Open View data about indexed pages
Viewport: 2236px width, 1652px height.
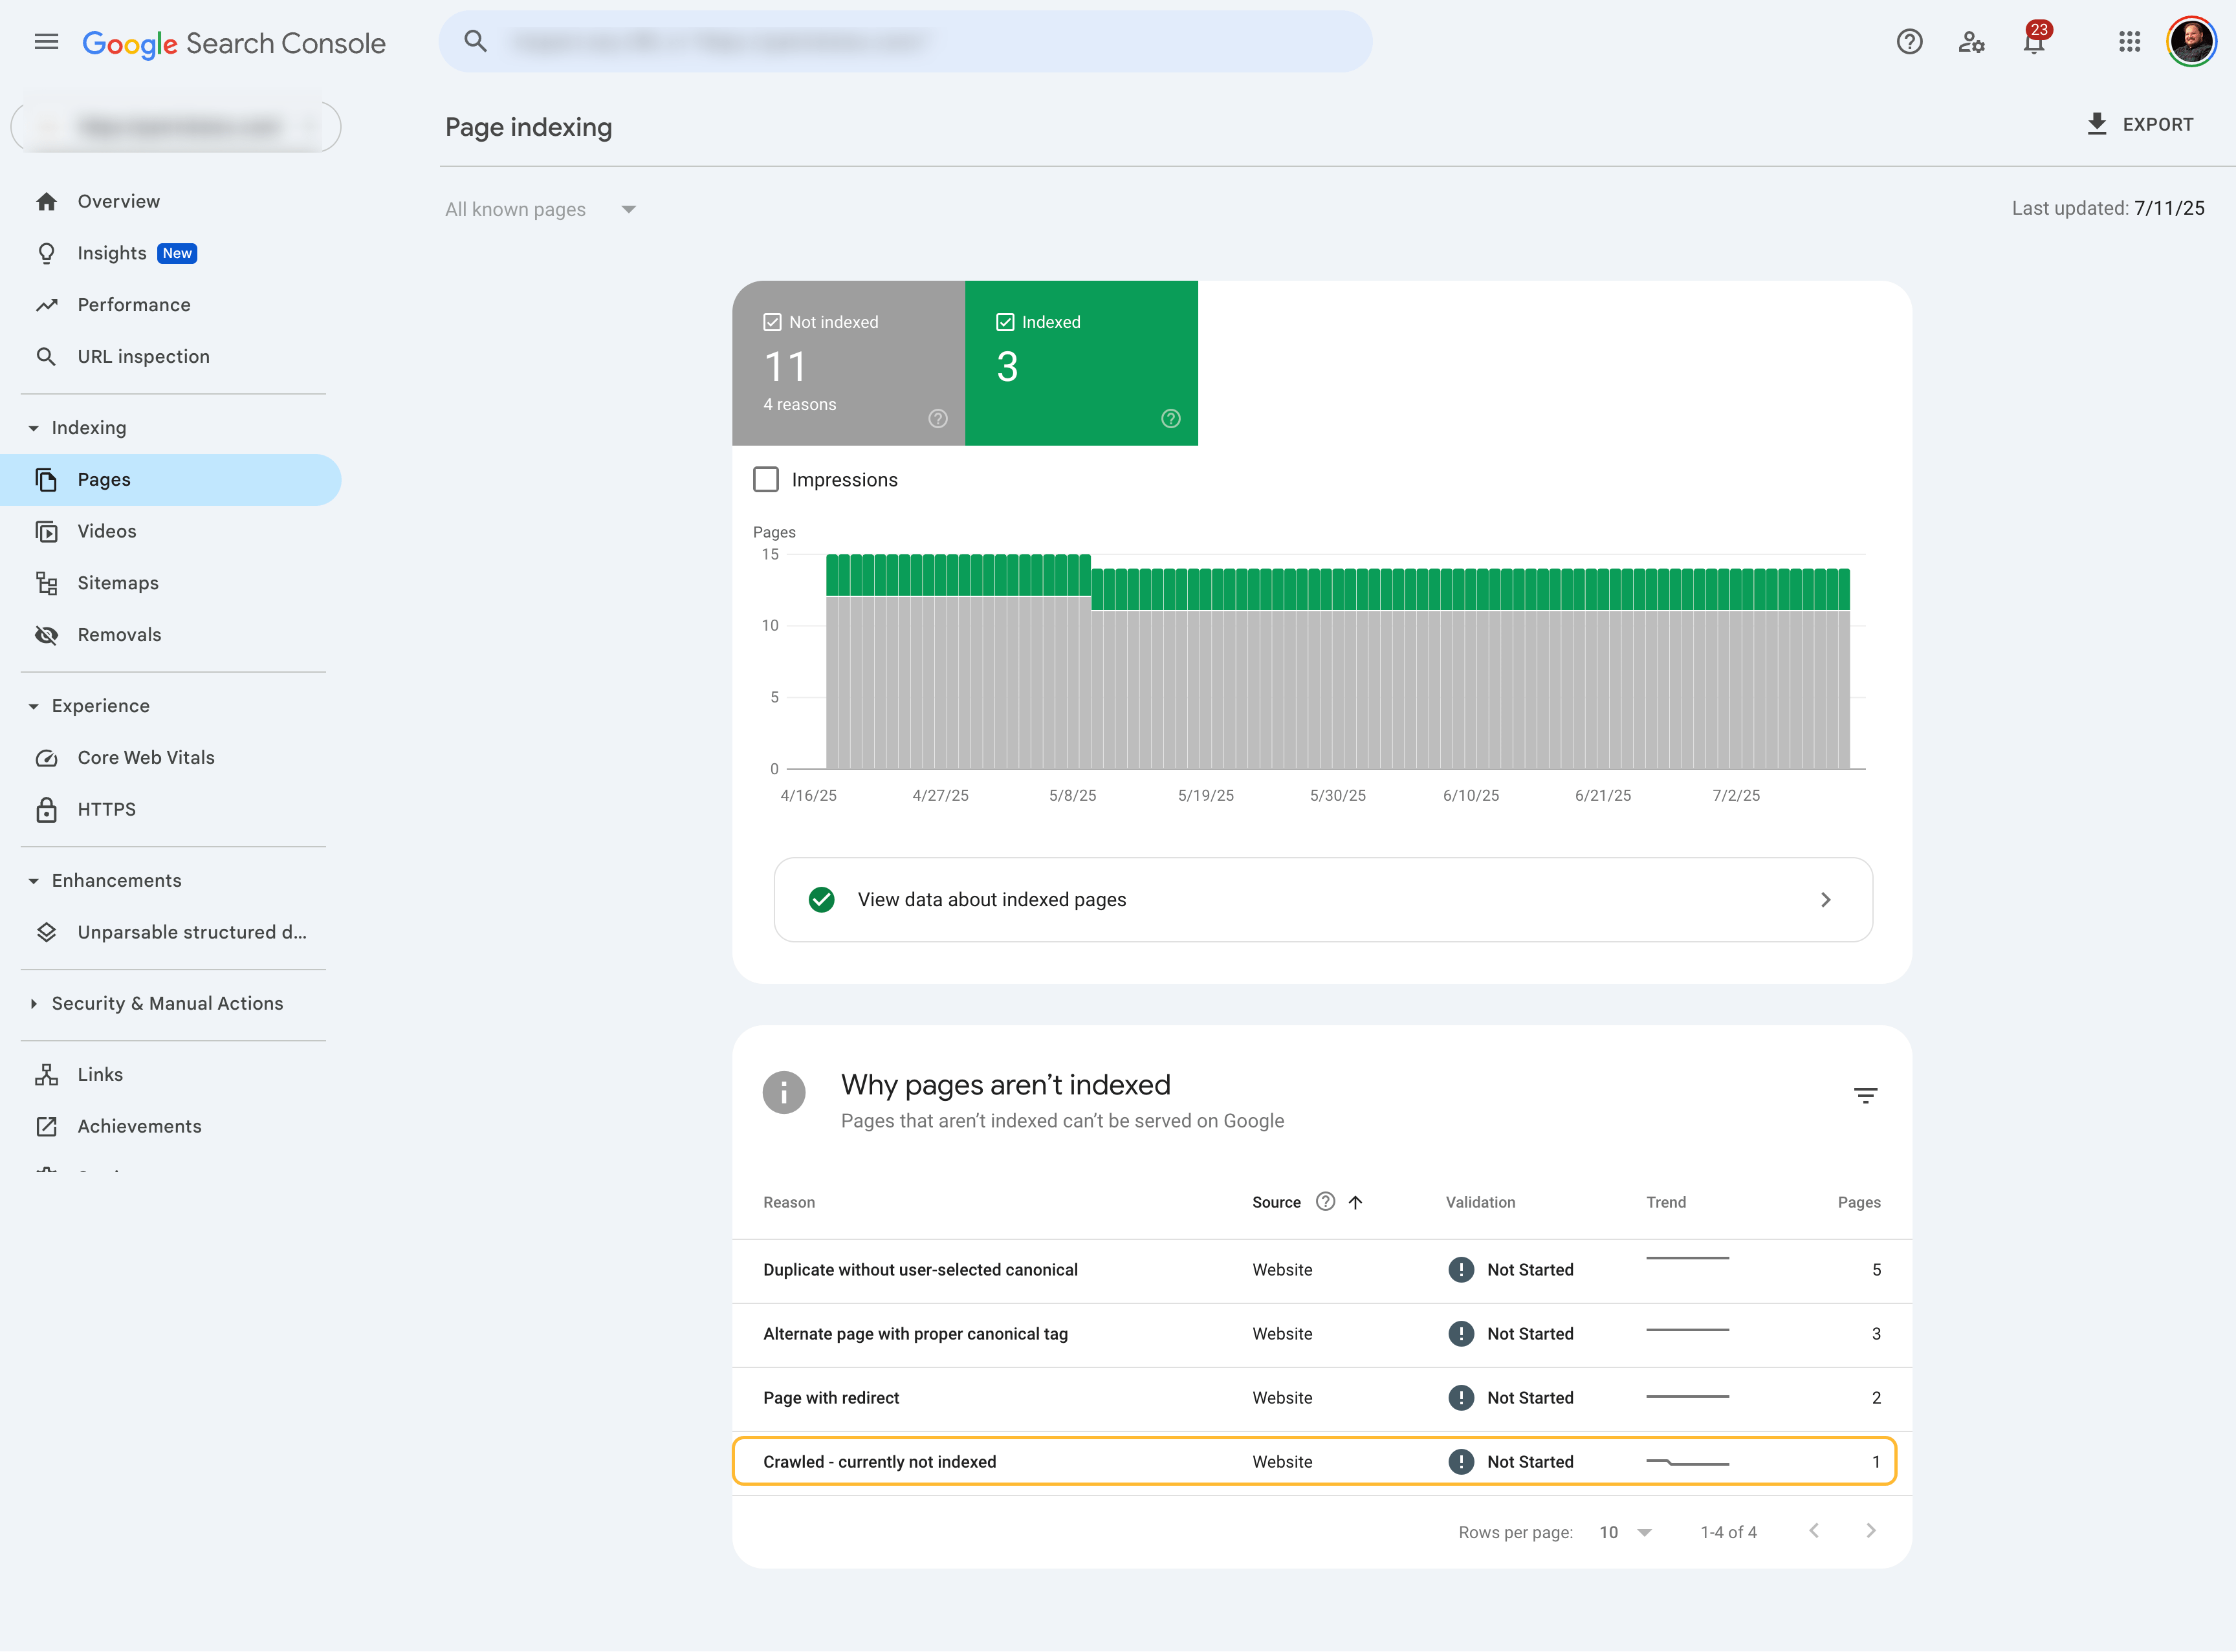coord(1322,900)
